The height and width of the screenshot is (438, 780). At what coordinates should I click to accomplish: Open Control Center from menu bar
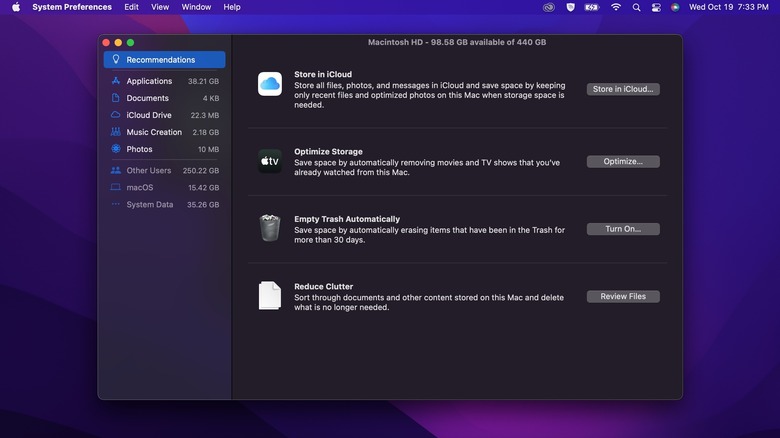pyautogui.click(x=656, y=7)
